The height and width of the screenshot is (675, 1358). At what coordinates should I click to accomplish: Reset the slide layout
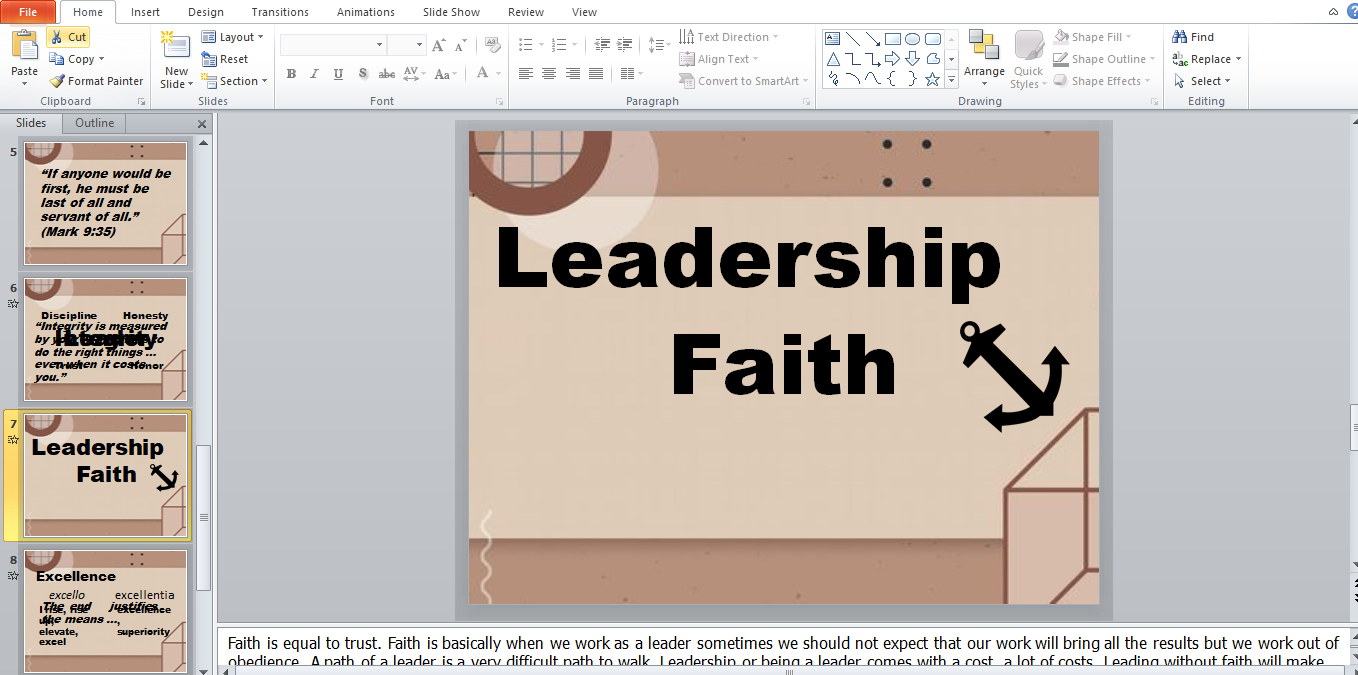(225, 59)
